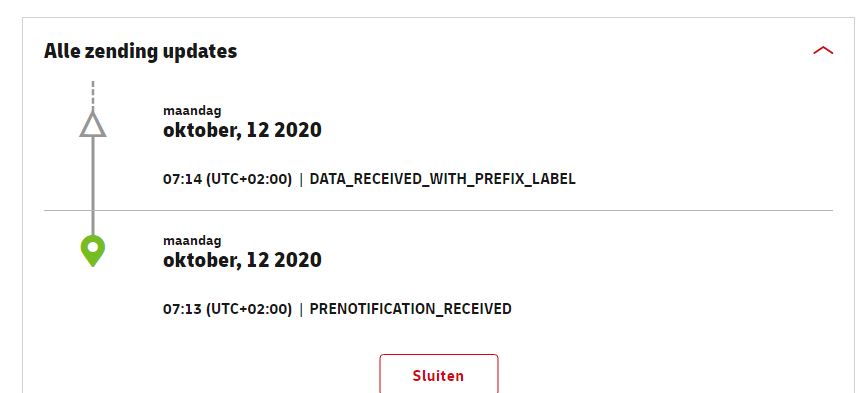Click the date above the 07:14 entry
863x393 pixels.
(242, 130)
